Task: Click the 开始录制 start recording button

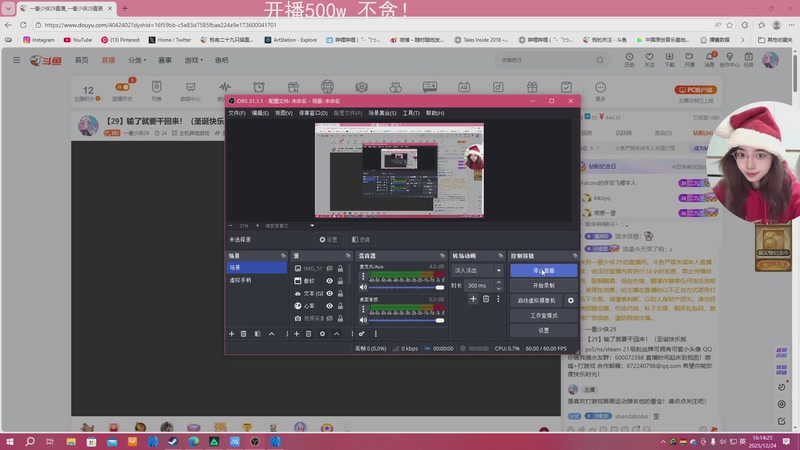Action: [543, 286]
